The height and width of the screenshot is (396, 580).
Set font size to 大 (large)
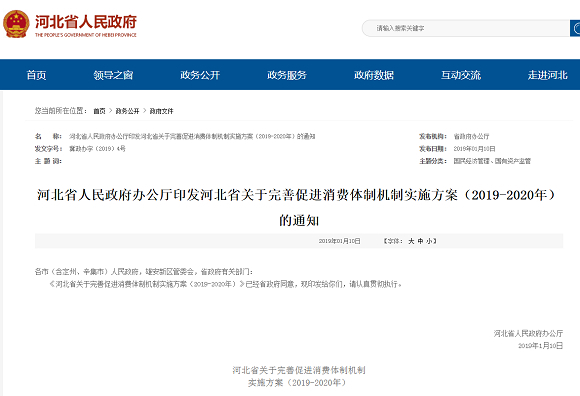point(411,241)
